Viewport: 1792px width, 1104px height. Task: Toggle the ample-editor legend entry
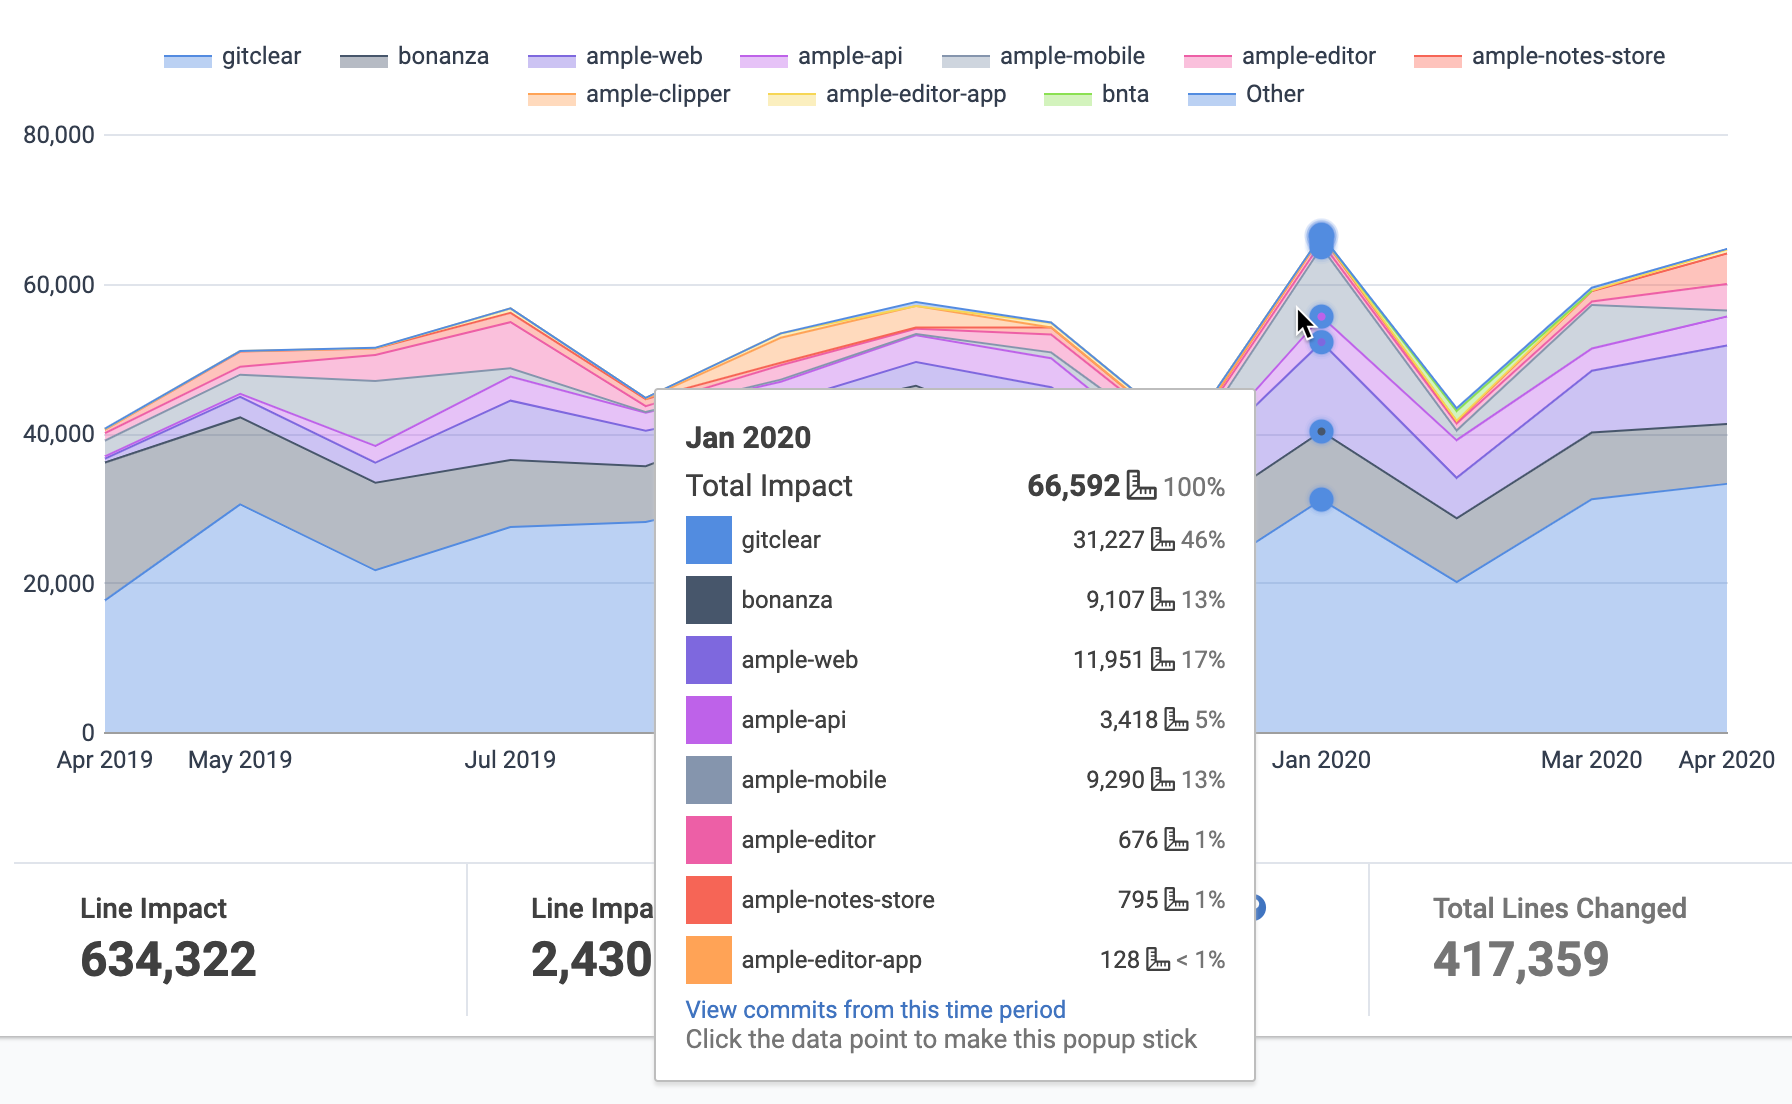1279,57
